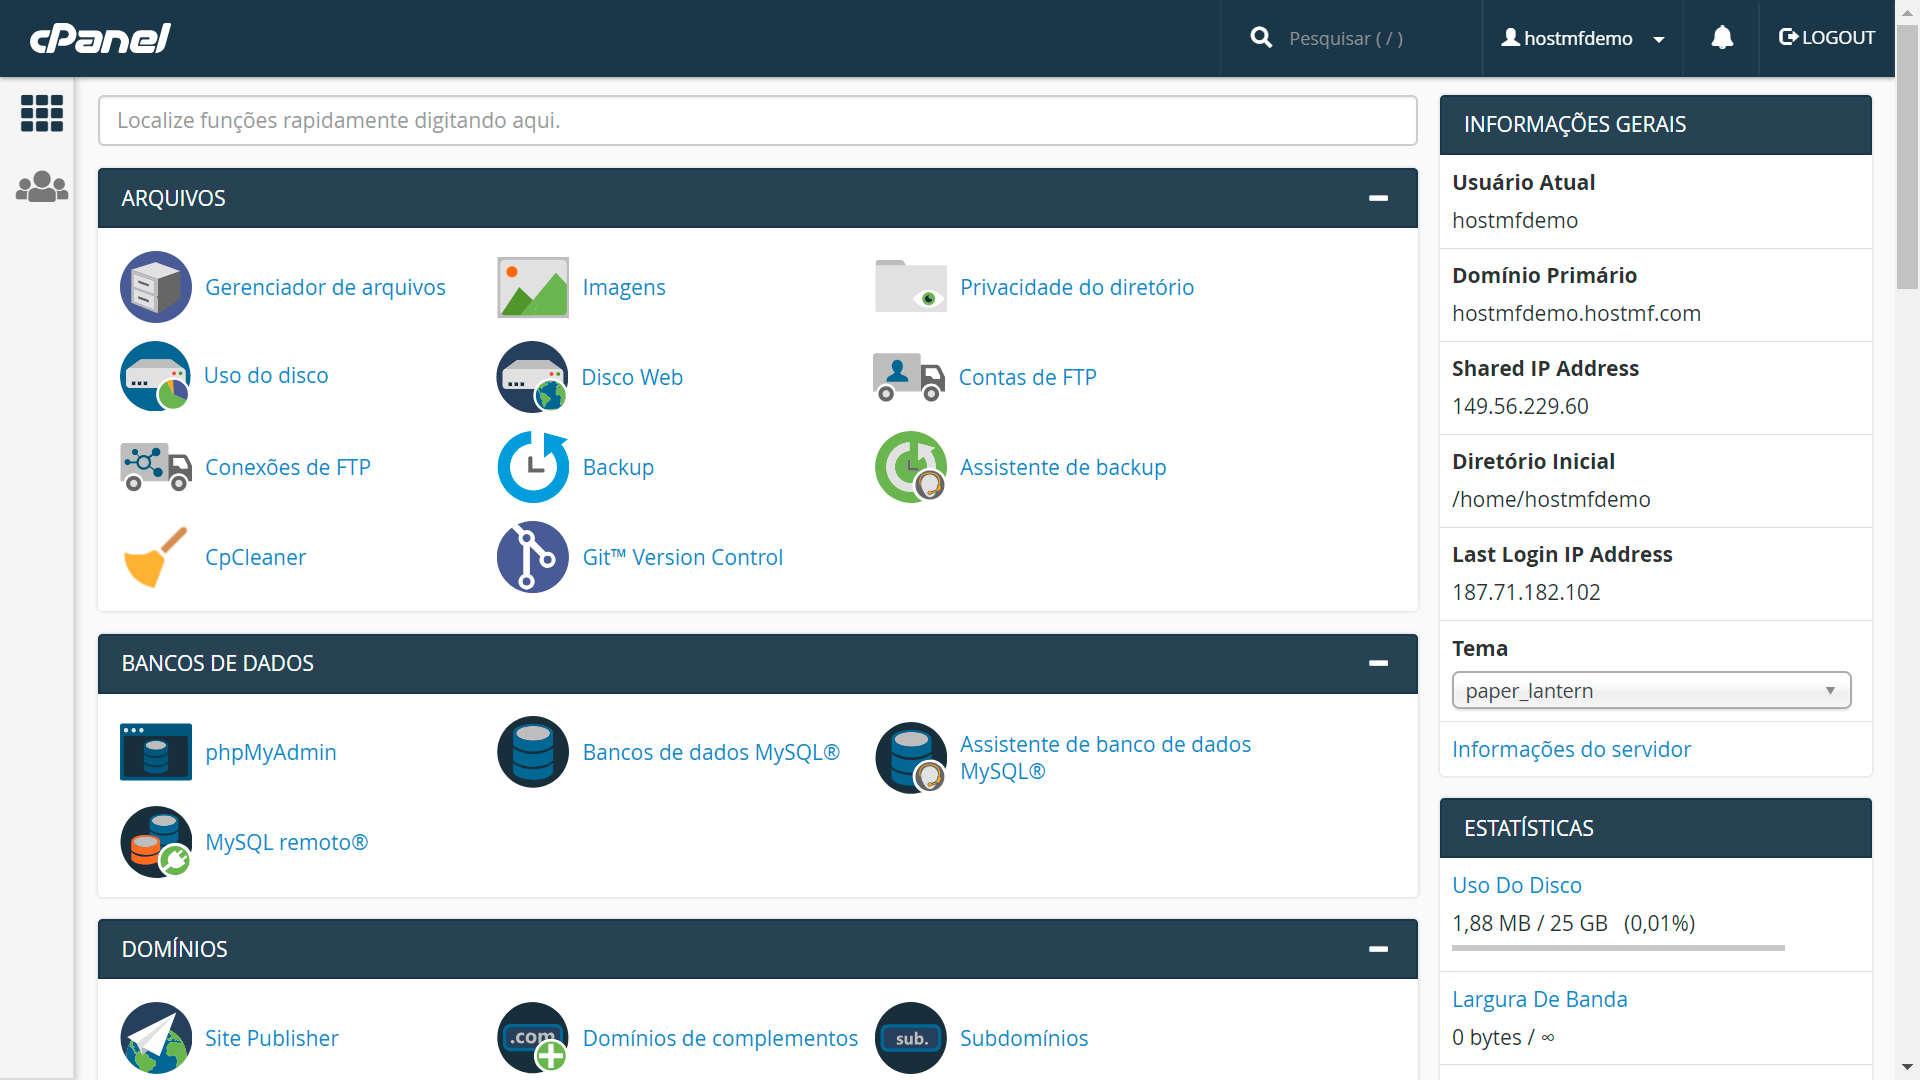The width and height of the screenshot is (1920, 1080).
Task: Open Gerenciador de arquivos link text
Action: (325, 287)
